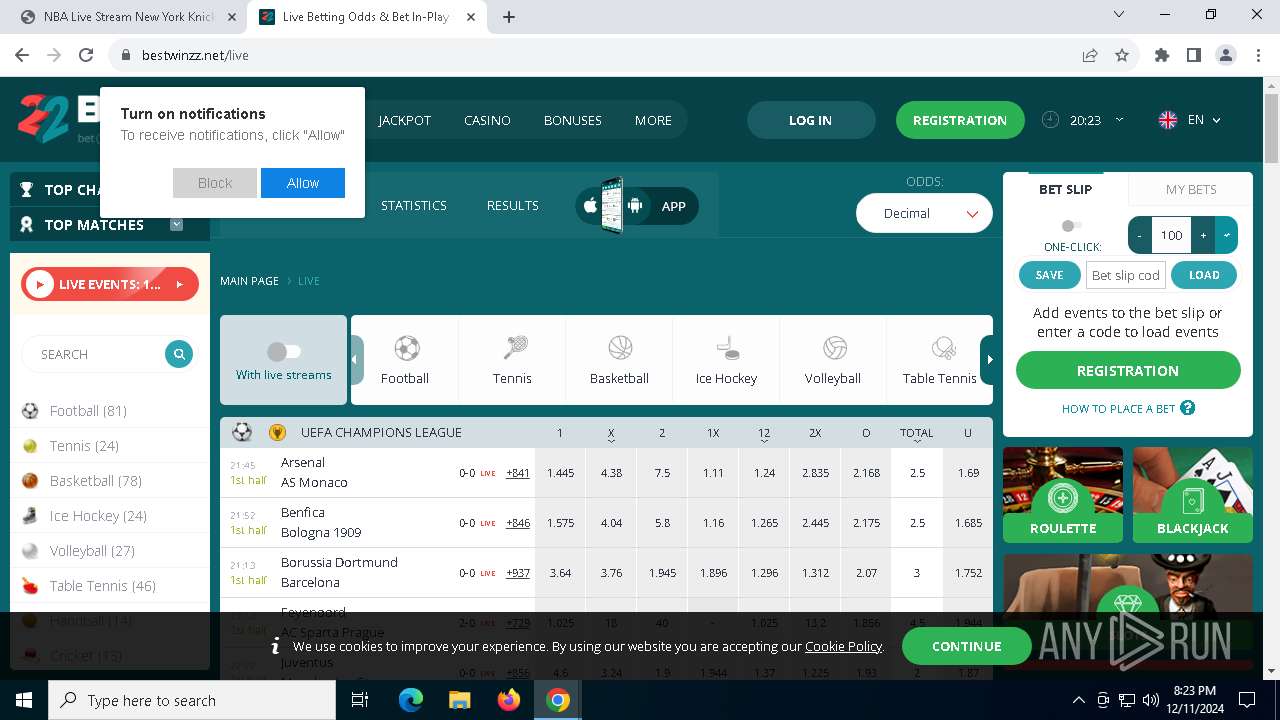Open Microsoft Edge from the taskbar
The width and height of the screenshot is (1280, 720).
[411, 700]
